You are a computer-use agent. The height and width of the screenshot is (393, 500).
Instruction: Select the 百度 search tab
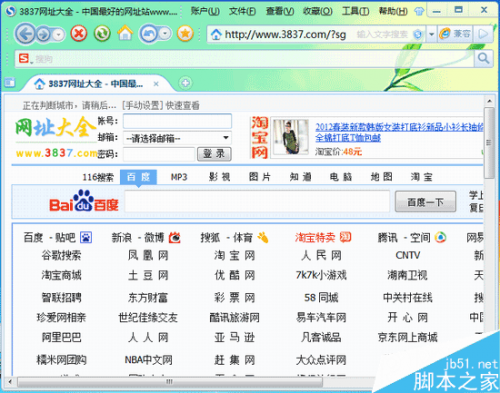tap(138, 177)
